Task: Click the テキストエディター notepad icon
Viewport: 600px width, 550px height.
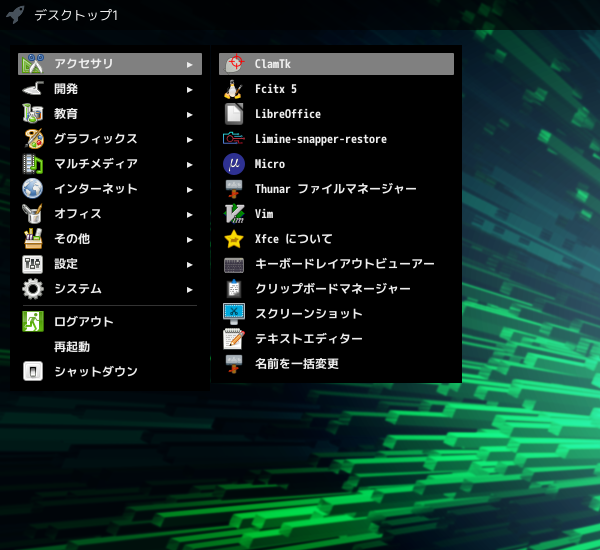Action: pos(234,339)
